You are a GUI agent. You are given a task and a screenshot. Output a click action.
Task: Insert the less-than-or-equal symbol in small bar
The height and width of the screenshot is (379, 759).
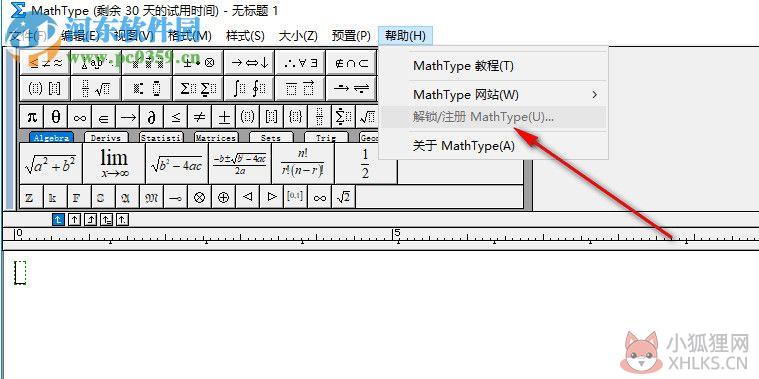176,117
